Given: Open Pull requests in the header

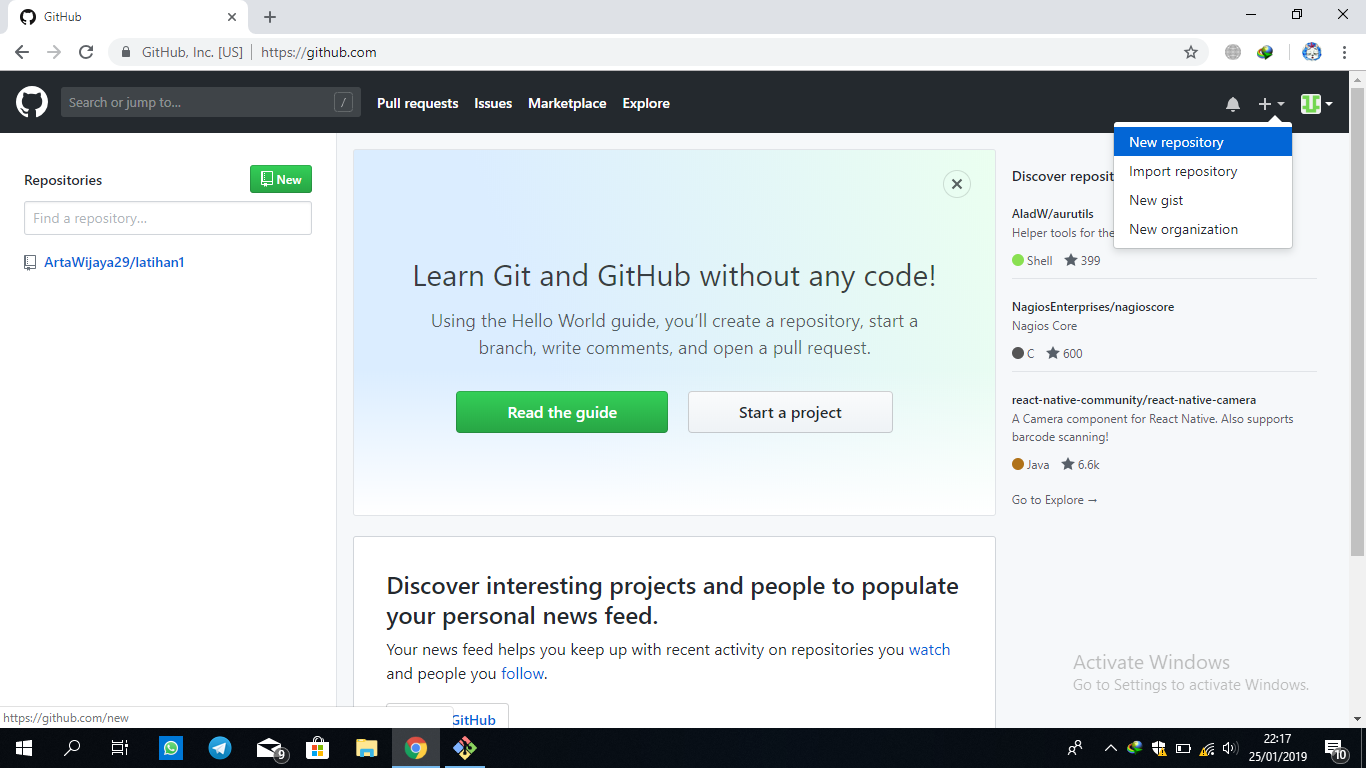Looking at the screenshot, I should [417, 103].
